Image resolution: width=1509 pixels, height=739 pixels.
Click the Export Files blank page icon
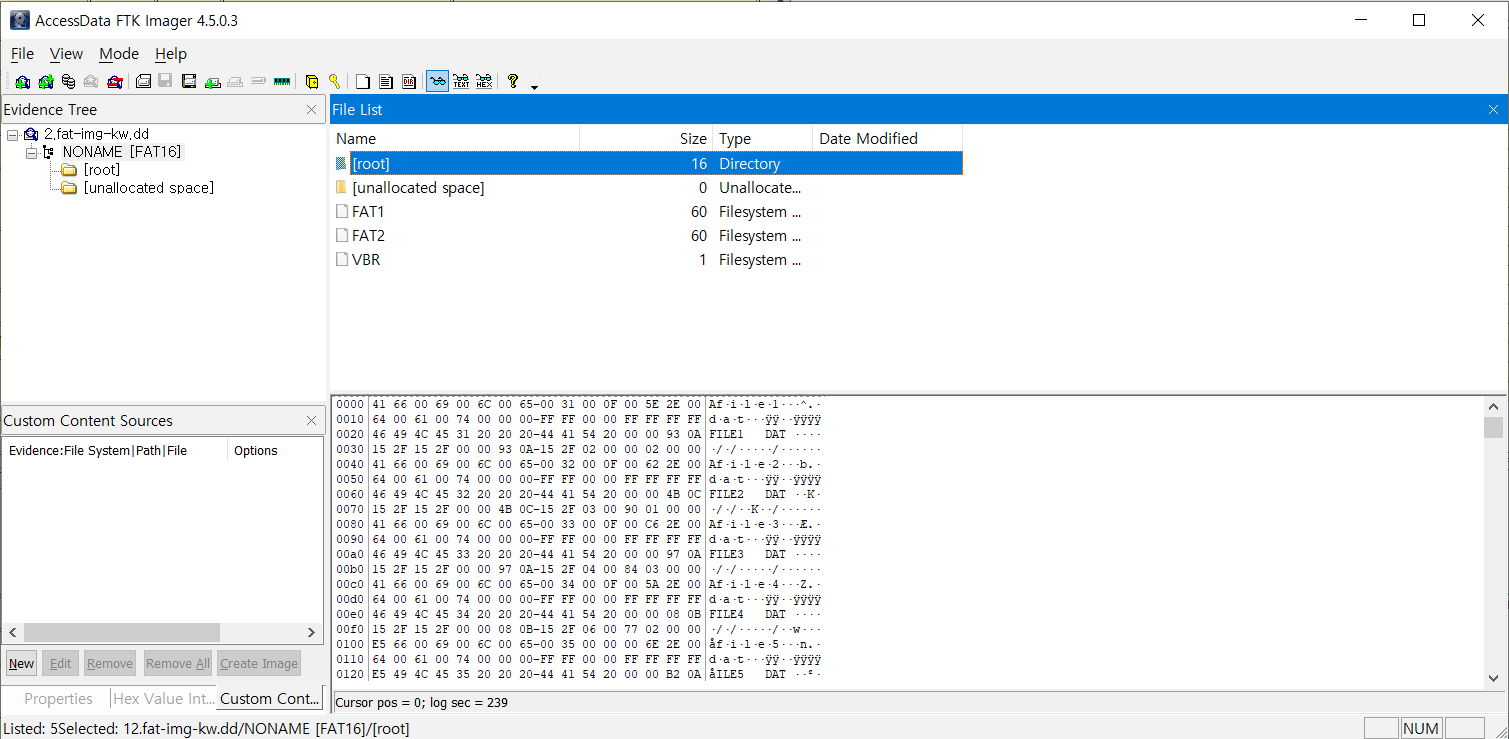(x=363, y=82)
